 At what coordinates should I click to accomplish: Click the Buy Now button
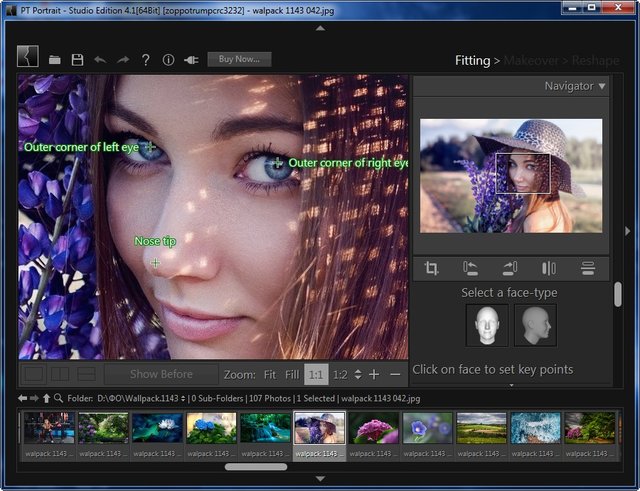pos(239,60)
